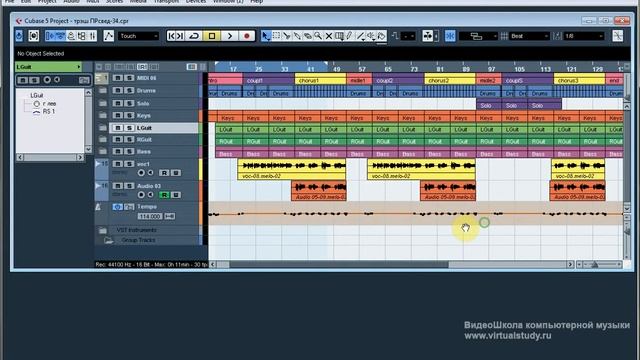The width and height of the screenshot is (640, 360).
Task: Open the Touch automation mode dropdown
Action: tap(139, 36)
